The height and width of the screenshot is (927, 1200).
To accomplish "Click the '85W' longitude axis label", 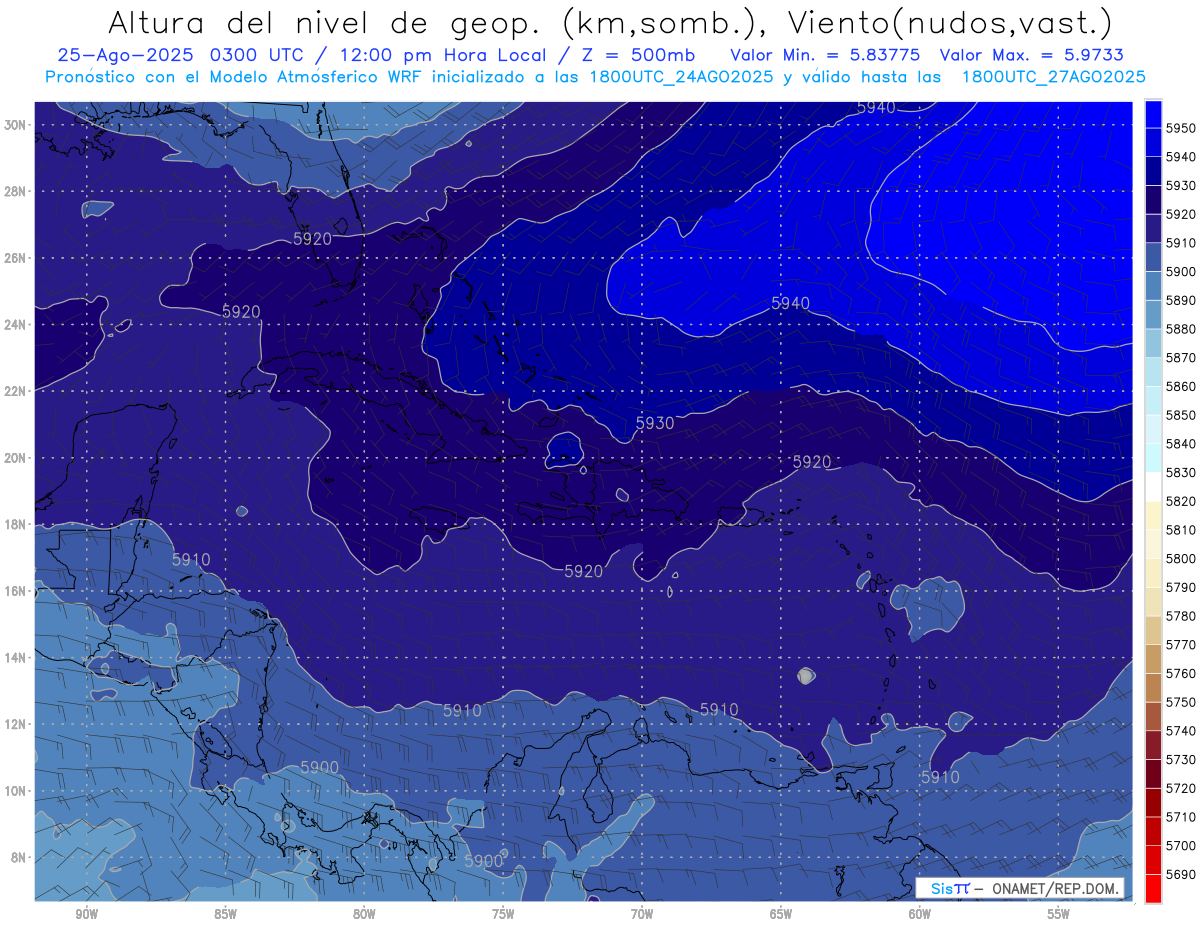I will click(x=225, y=914).
